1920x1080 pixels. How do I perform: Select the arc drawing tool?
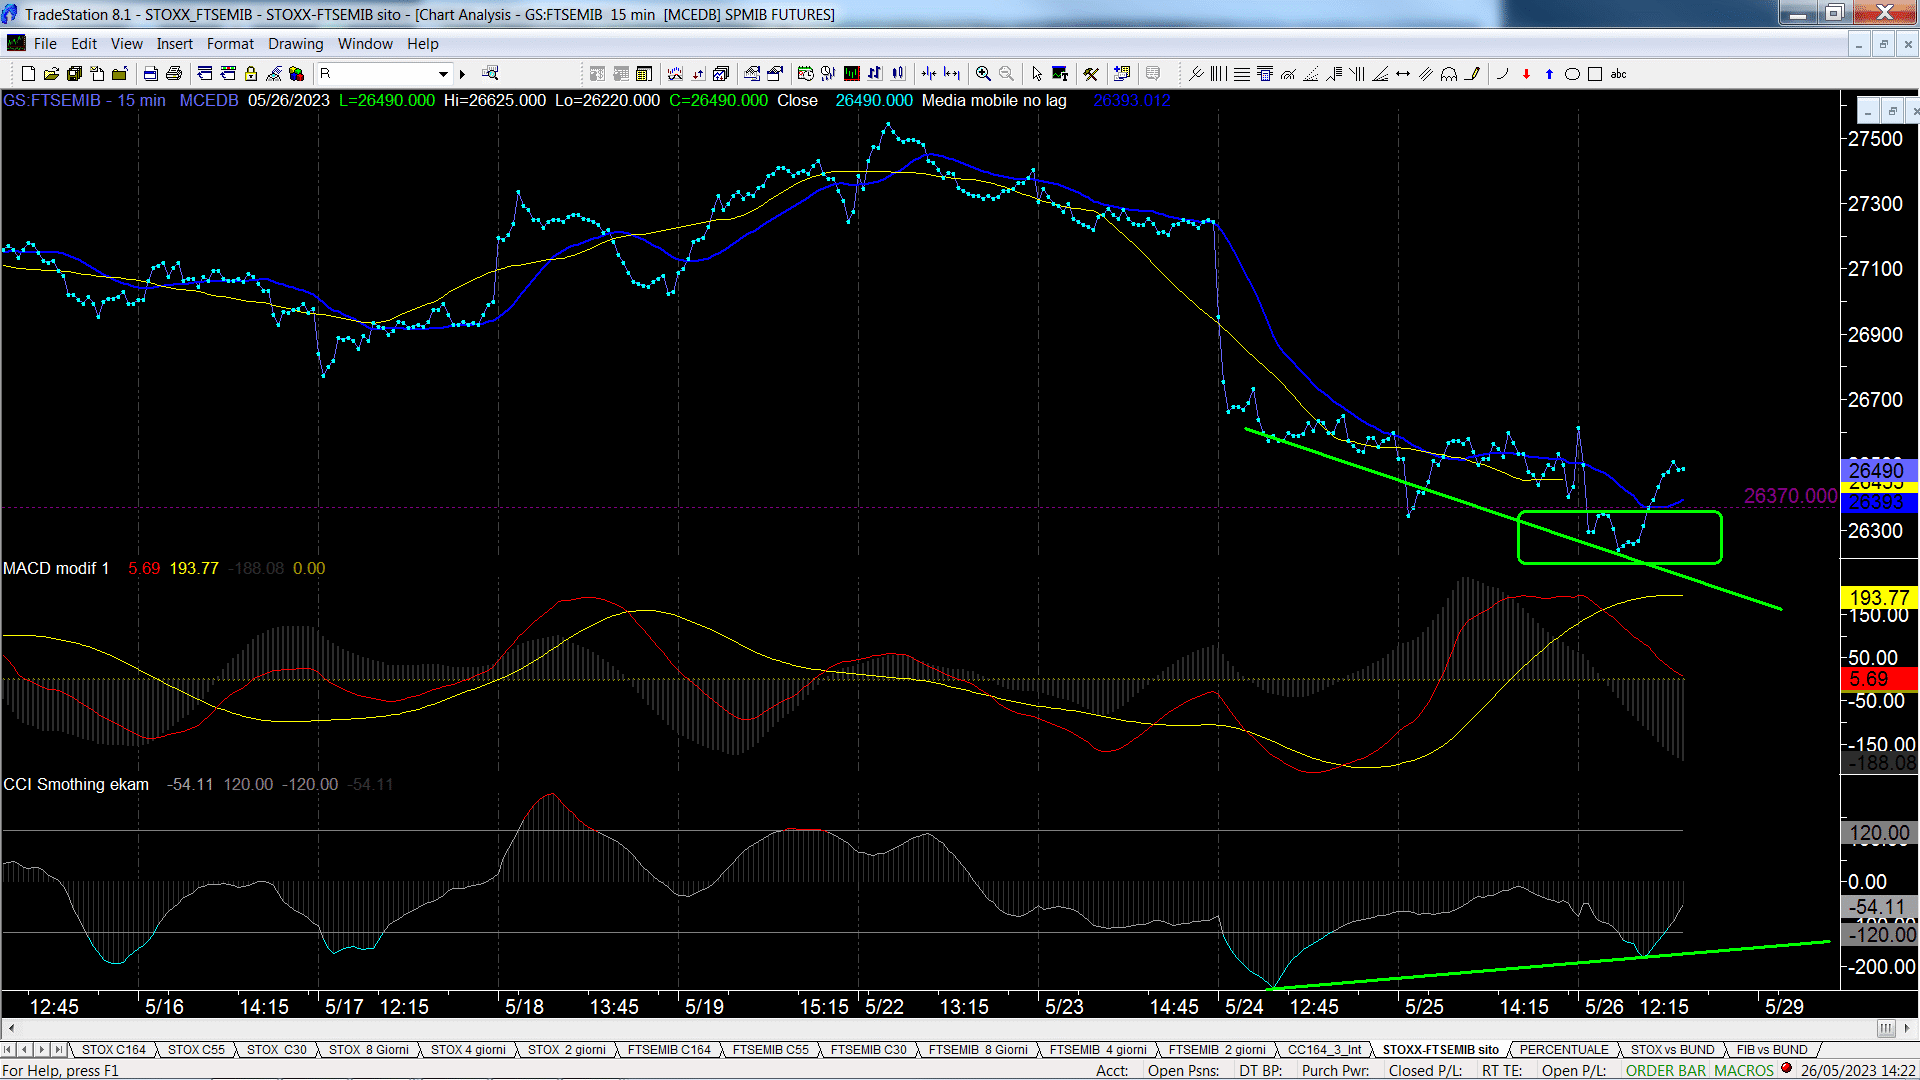1502,74
